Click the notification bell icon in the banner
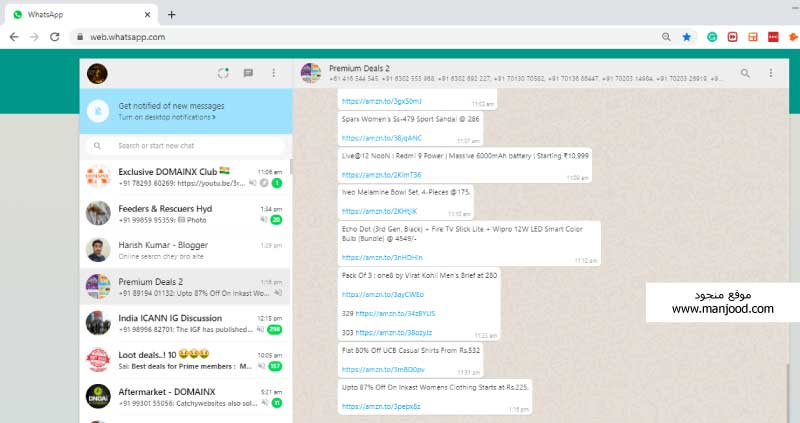800x423 pixels. pyautogui.click(x=98, y=111)
